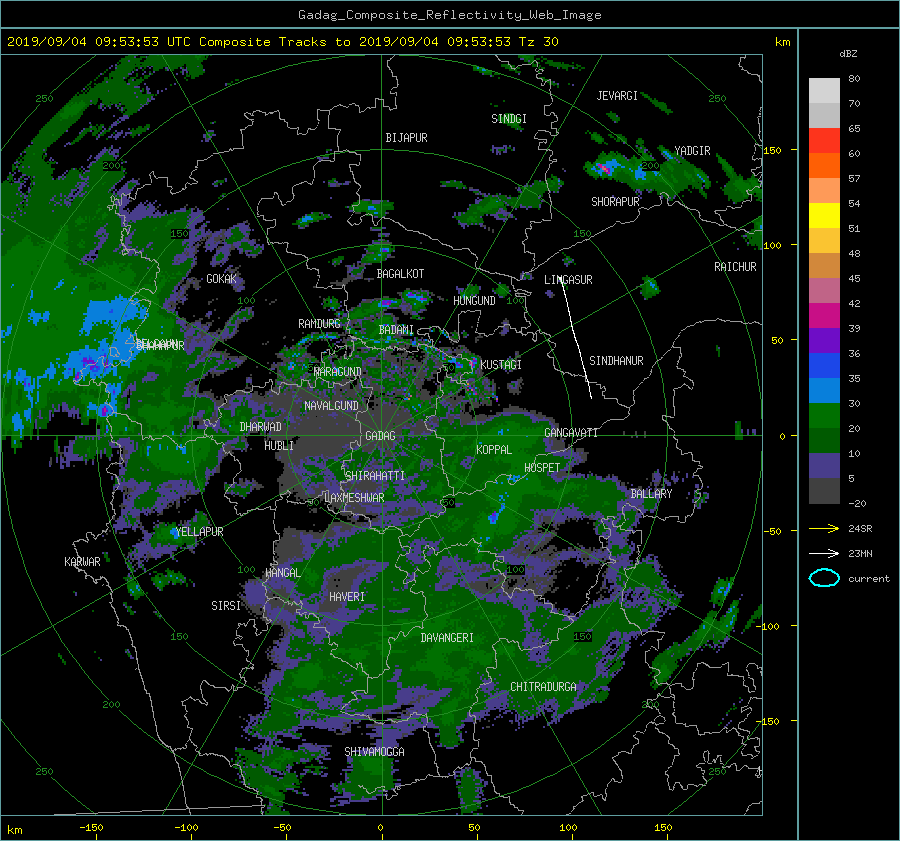Click the 'KUSTAGI' city label

point(501,365)
